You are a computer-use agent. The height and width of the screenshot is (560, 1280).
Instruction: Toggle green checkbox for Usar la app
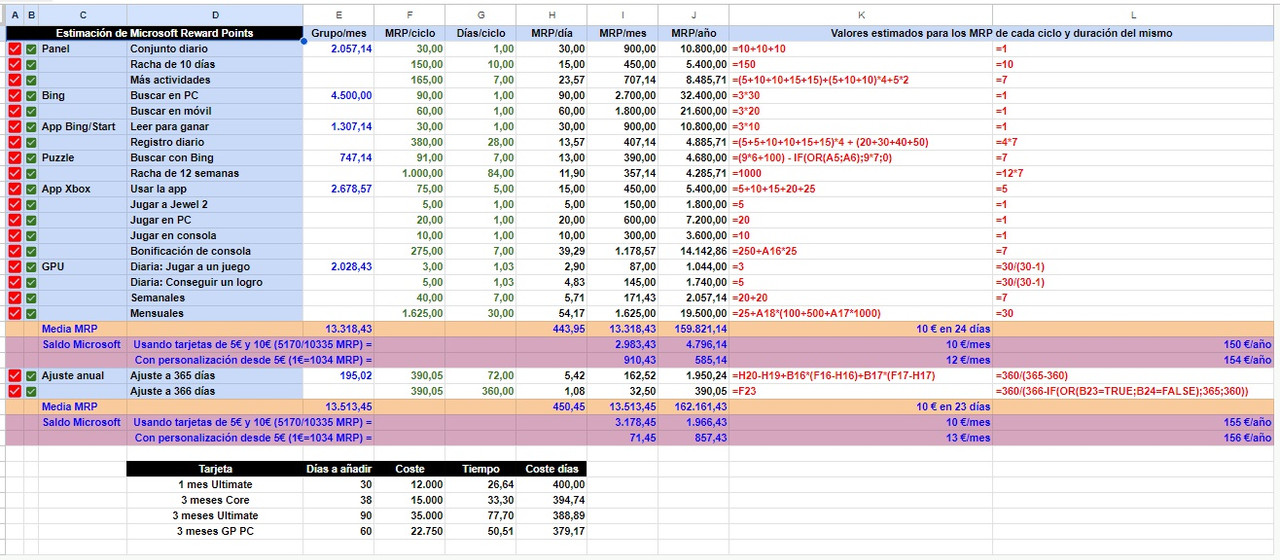click(x=31, y=189)
